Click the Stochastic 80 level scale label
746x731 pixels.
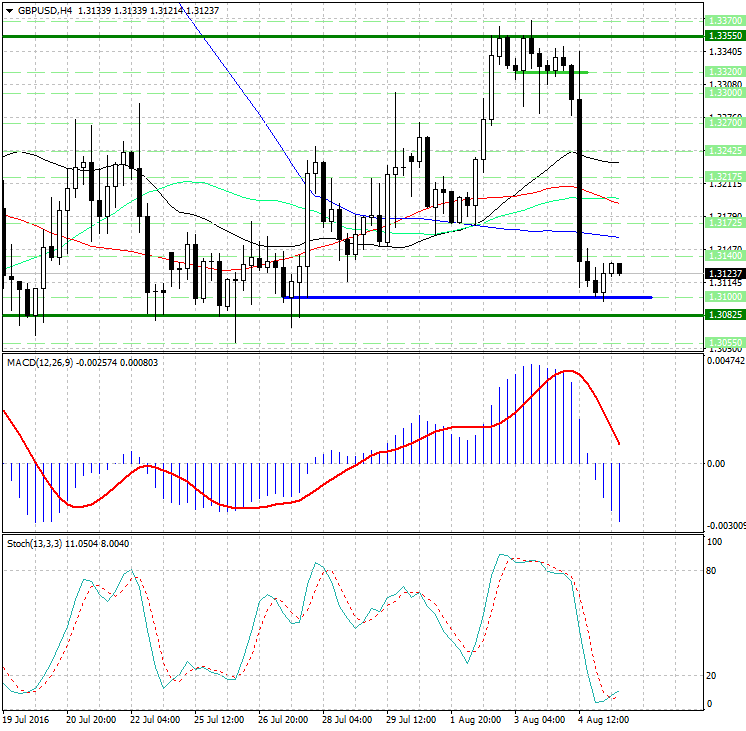(713, 571)
